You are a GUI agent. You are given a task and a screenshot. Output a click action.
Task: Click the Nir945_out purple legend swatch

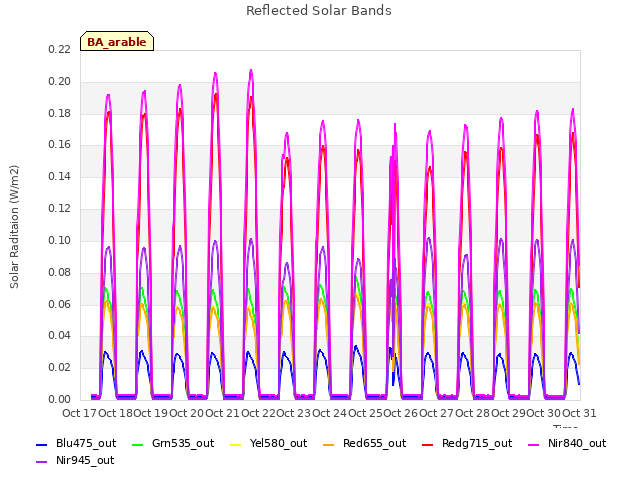click(42, 462)
